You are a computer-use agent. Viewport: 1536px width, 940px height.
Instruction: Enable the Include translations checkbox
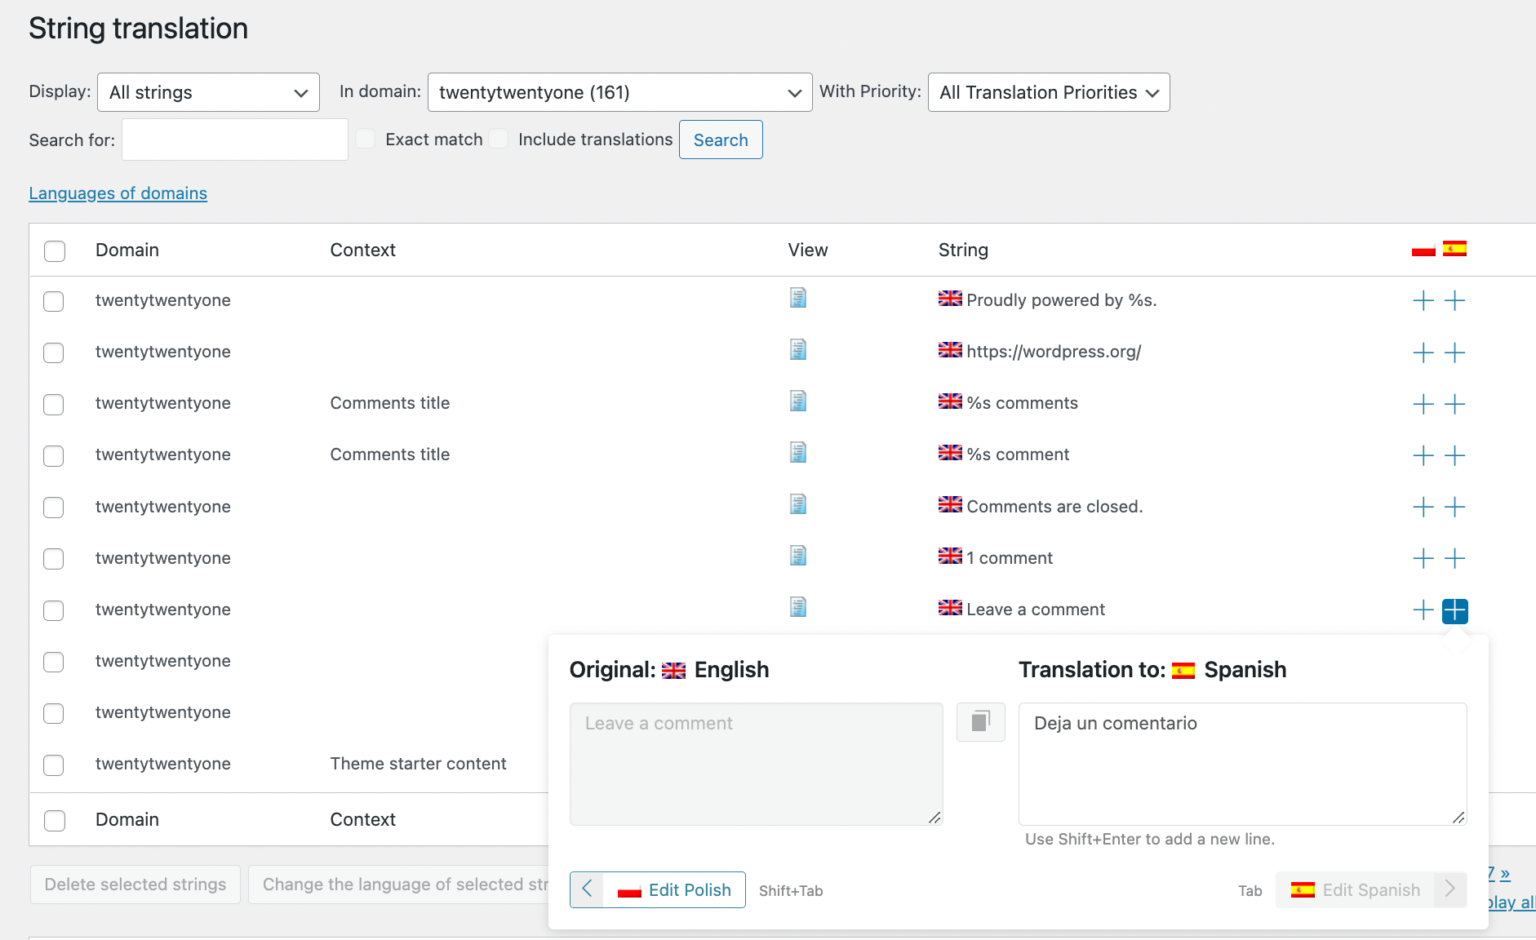tap(498, 139)
